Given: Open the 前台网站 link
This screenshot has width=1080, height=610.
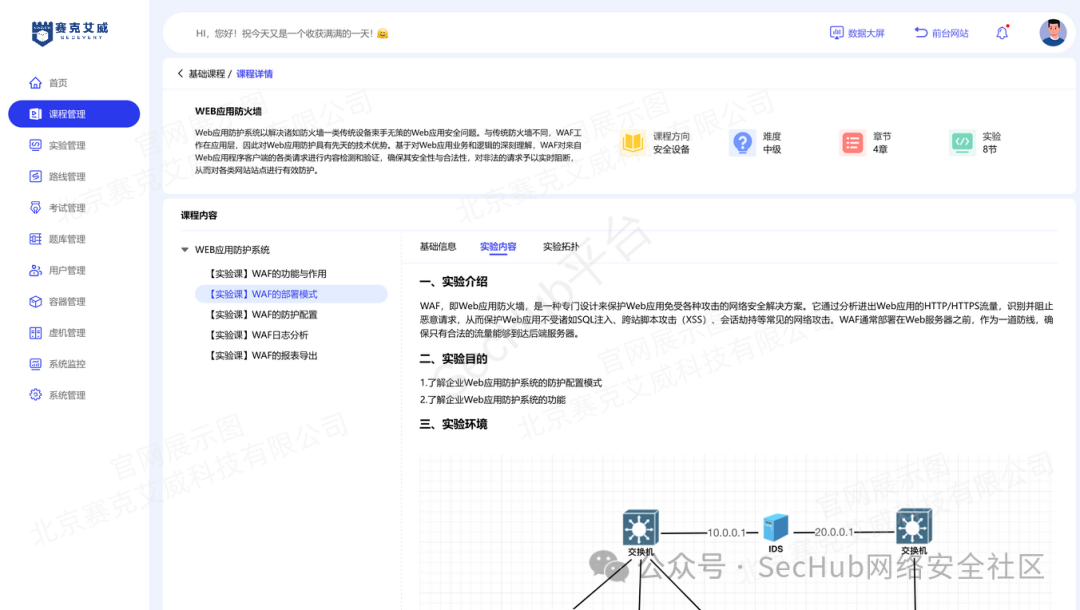Looking at the screenshot, I should coord(950,33).
